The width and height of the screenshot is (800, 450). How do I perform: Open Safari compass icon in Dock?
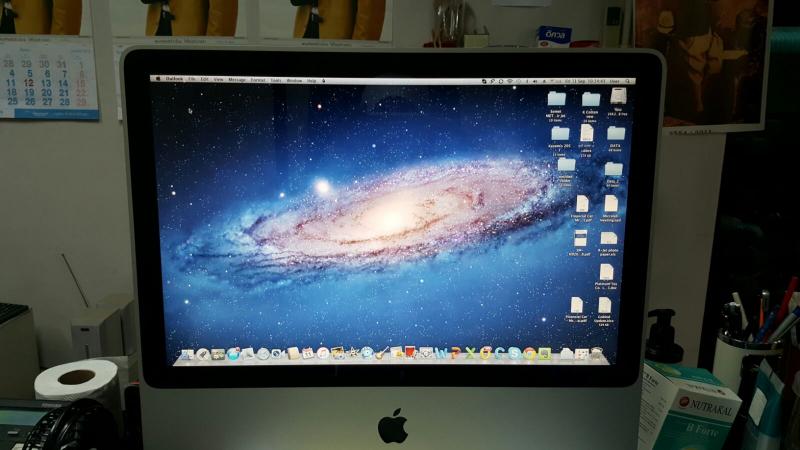263,354
